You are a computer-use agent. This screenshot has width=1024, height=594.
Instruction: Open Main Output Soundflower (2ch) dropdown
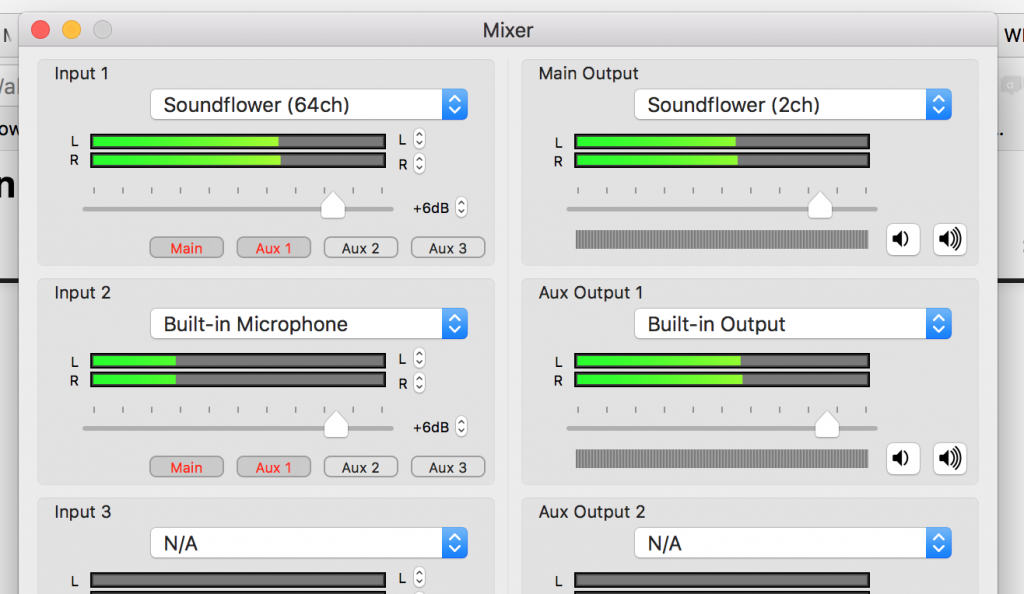793,104
